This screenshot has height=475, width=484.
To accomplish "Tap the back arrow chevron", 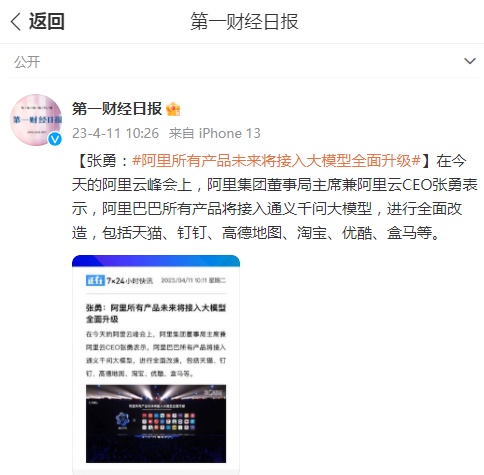I will [x=16, y=22].
